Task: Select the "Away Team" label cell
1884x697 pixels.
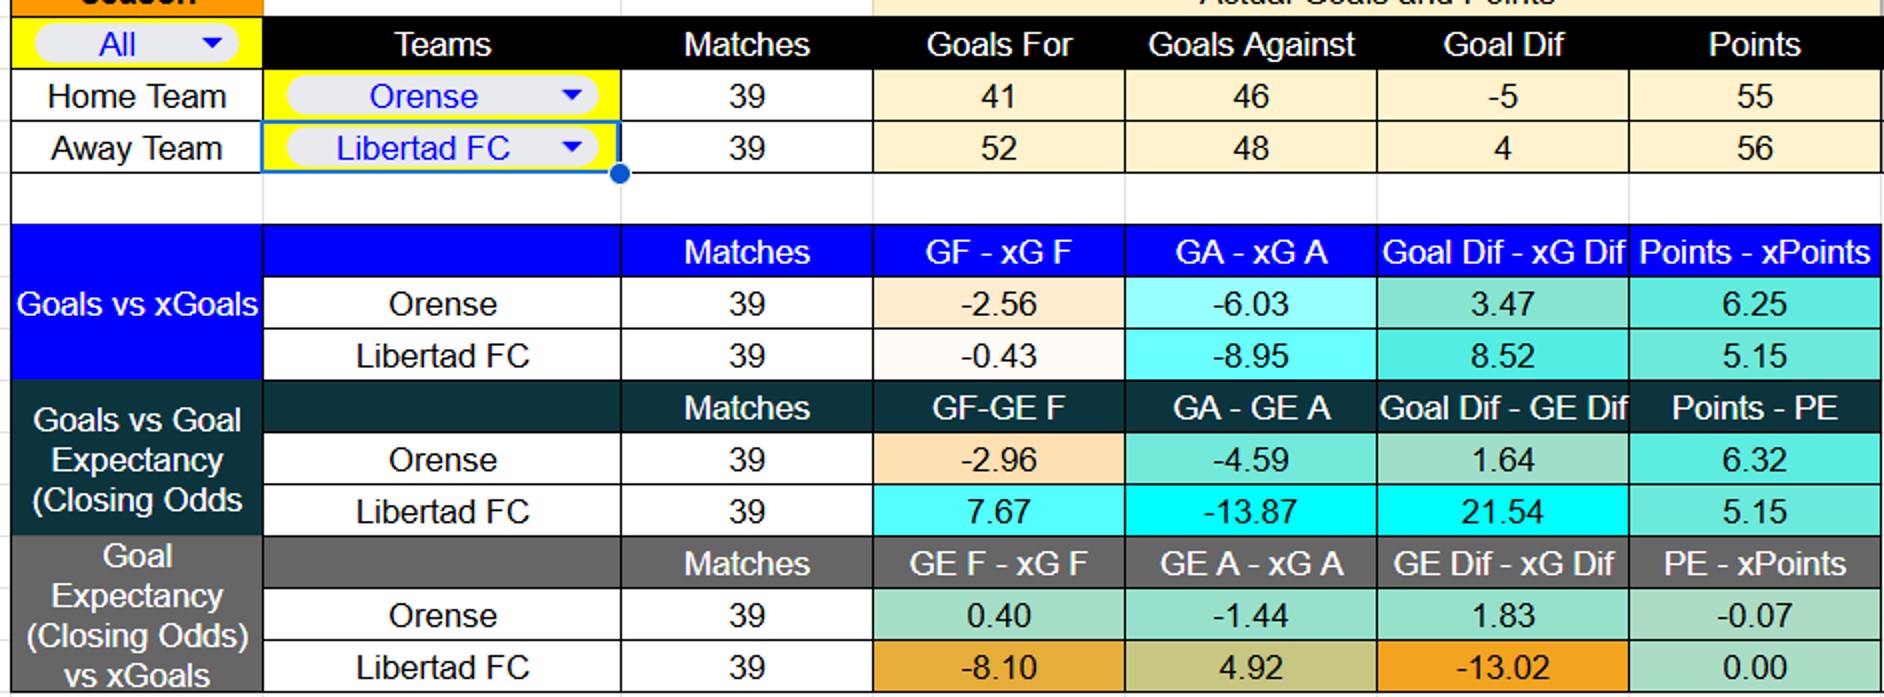Action: 137,148
